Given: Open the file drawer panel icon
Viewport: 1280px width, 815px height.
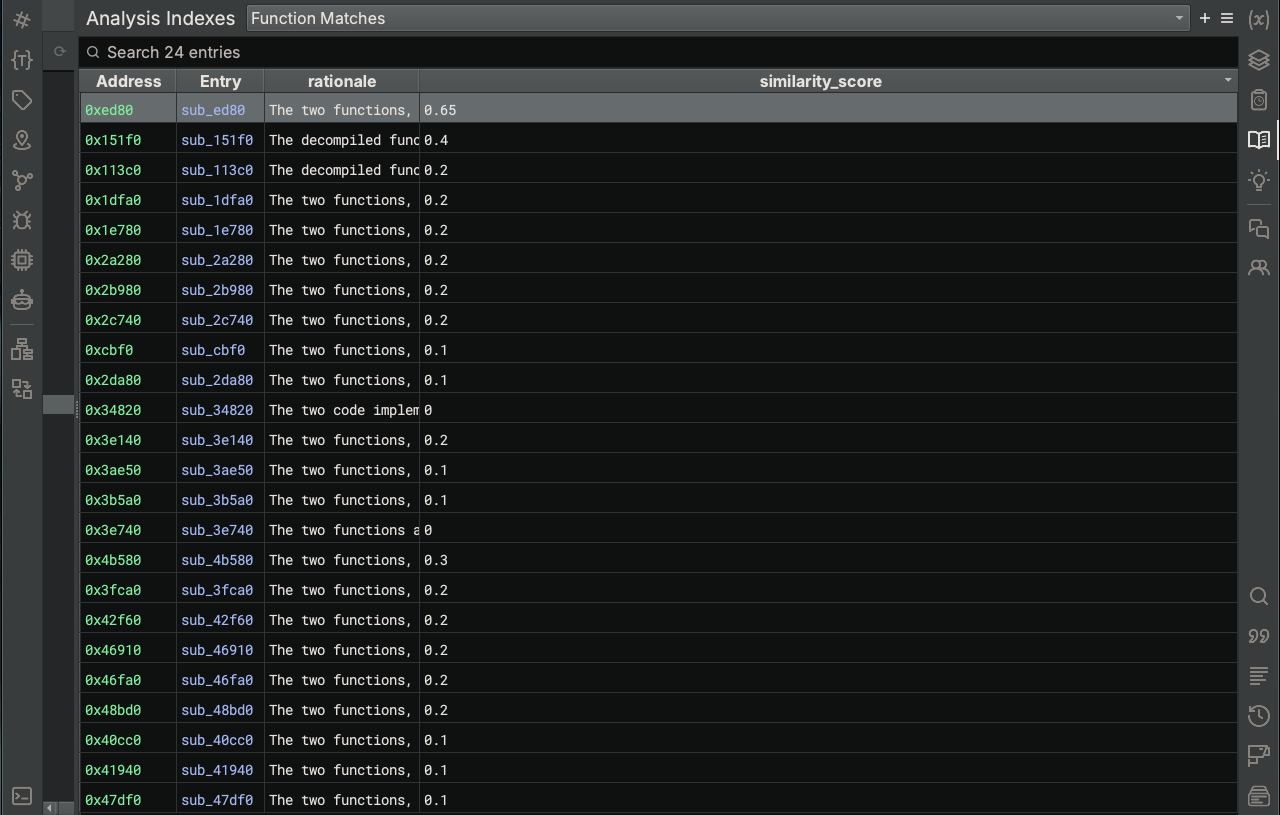Looking at the screenshot, I should tap(1259, 796).
